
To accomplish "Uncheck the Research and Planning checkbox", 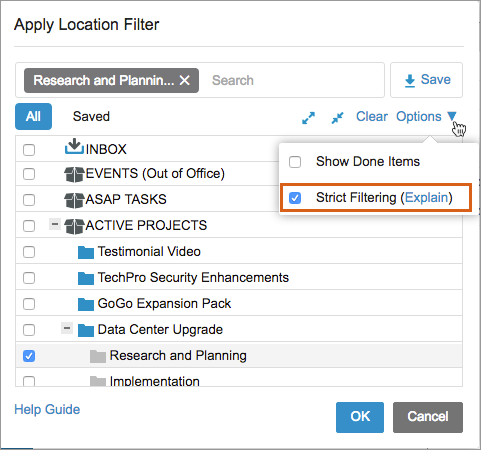I will [29, 356].
